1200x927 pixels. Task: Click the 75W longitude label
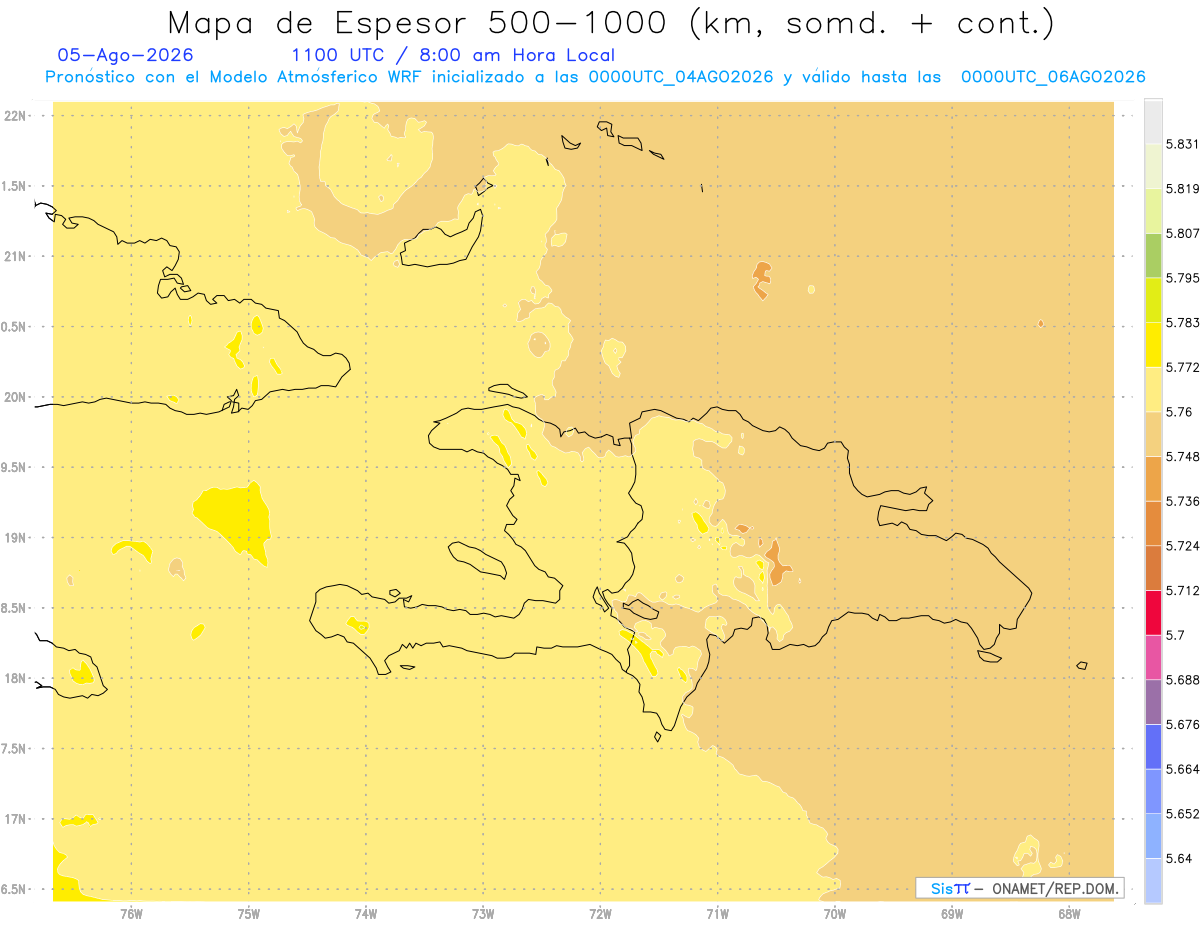click(x=249, y=913)
